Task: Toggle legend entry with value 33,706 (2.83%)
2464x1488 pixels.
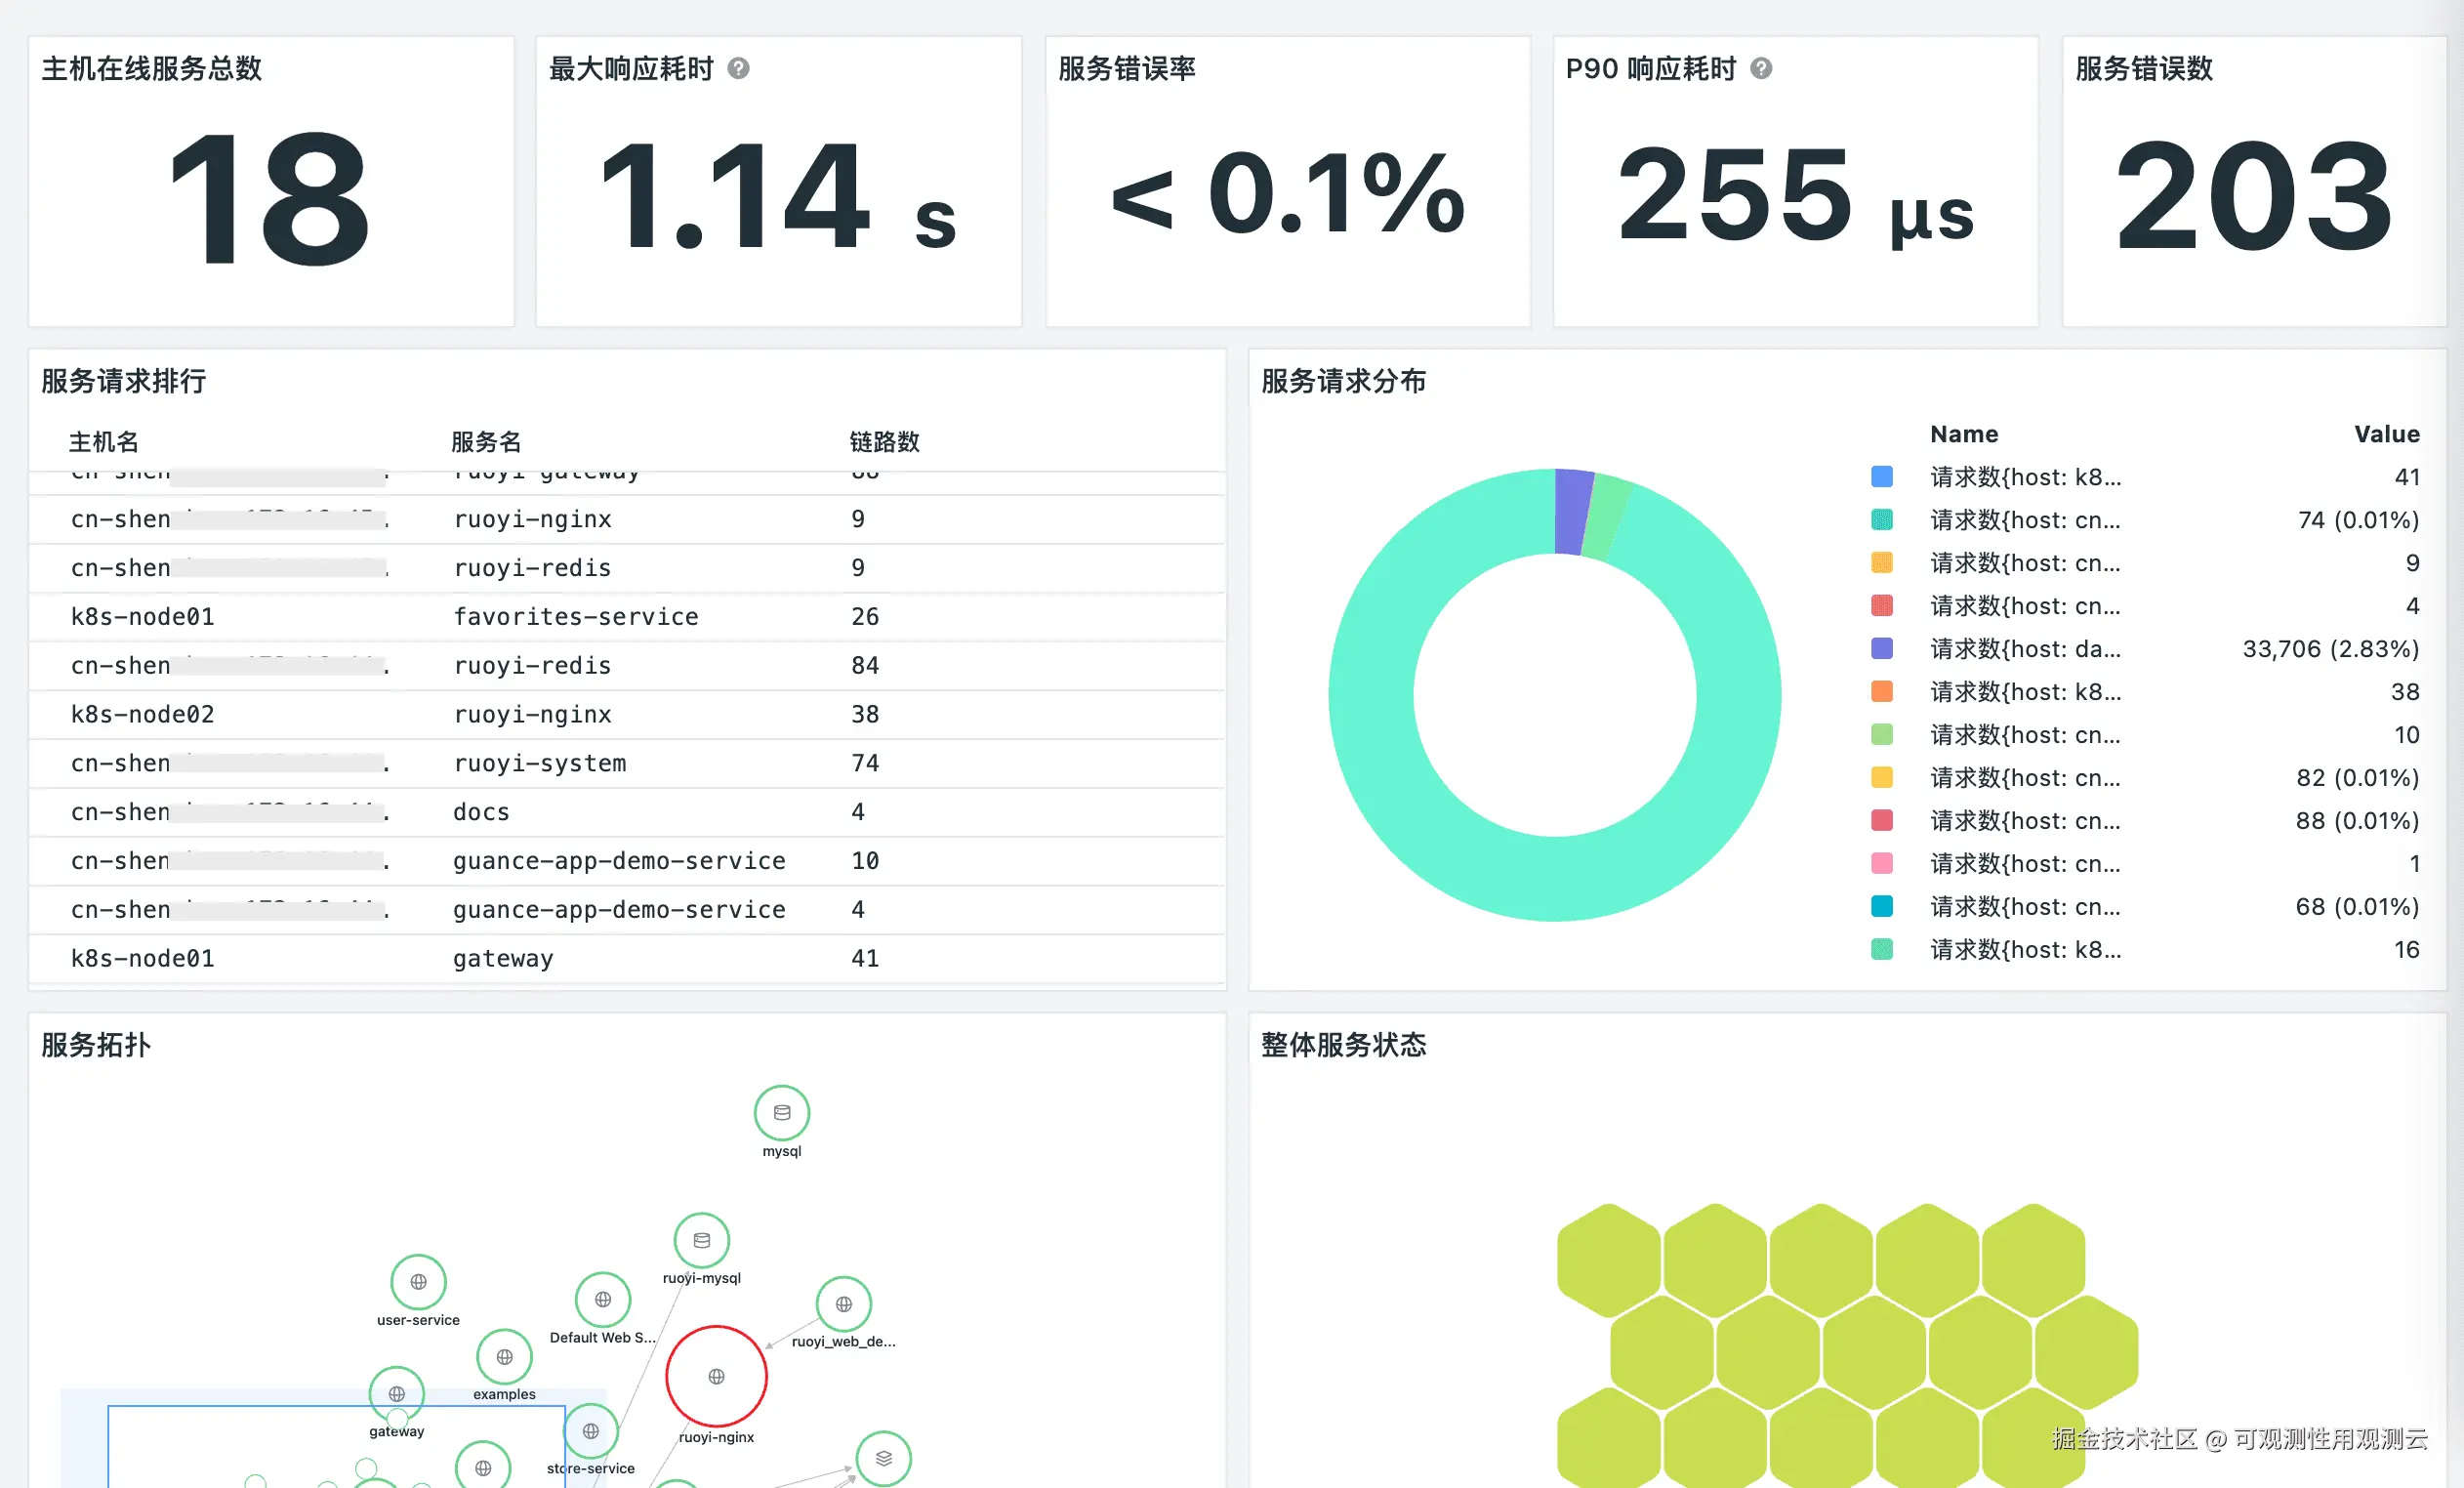Action: tap(2024, 649)
